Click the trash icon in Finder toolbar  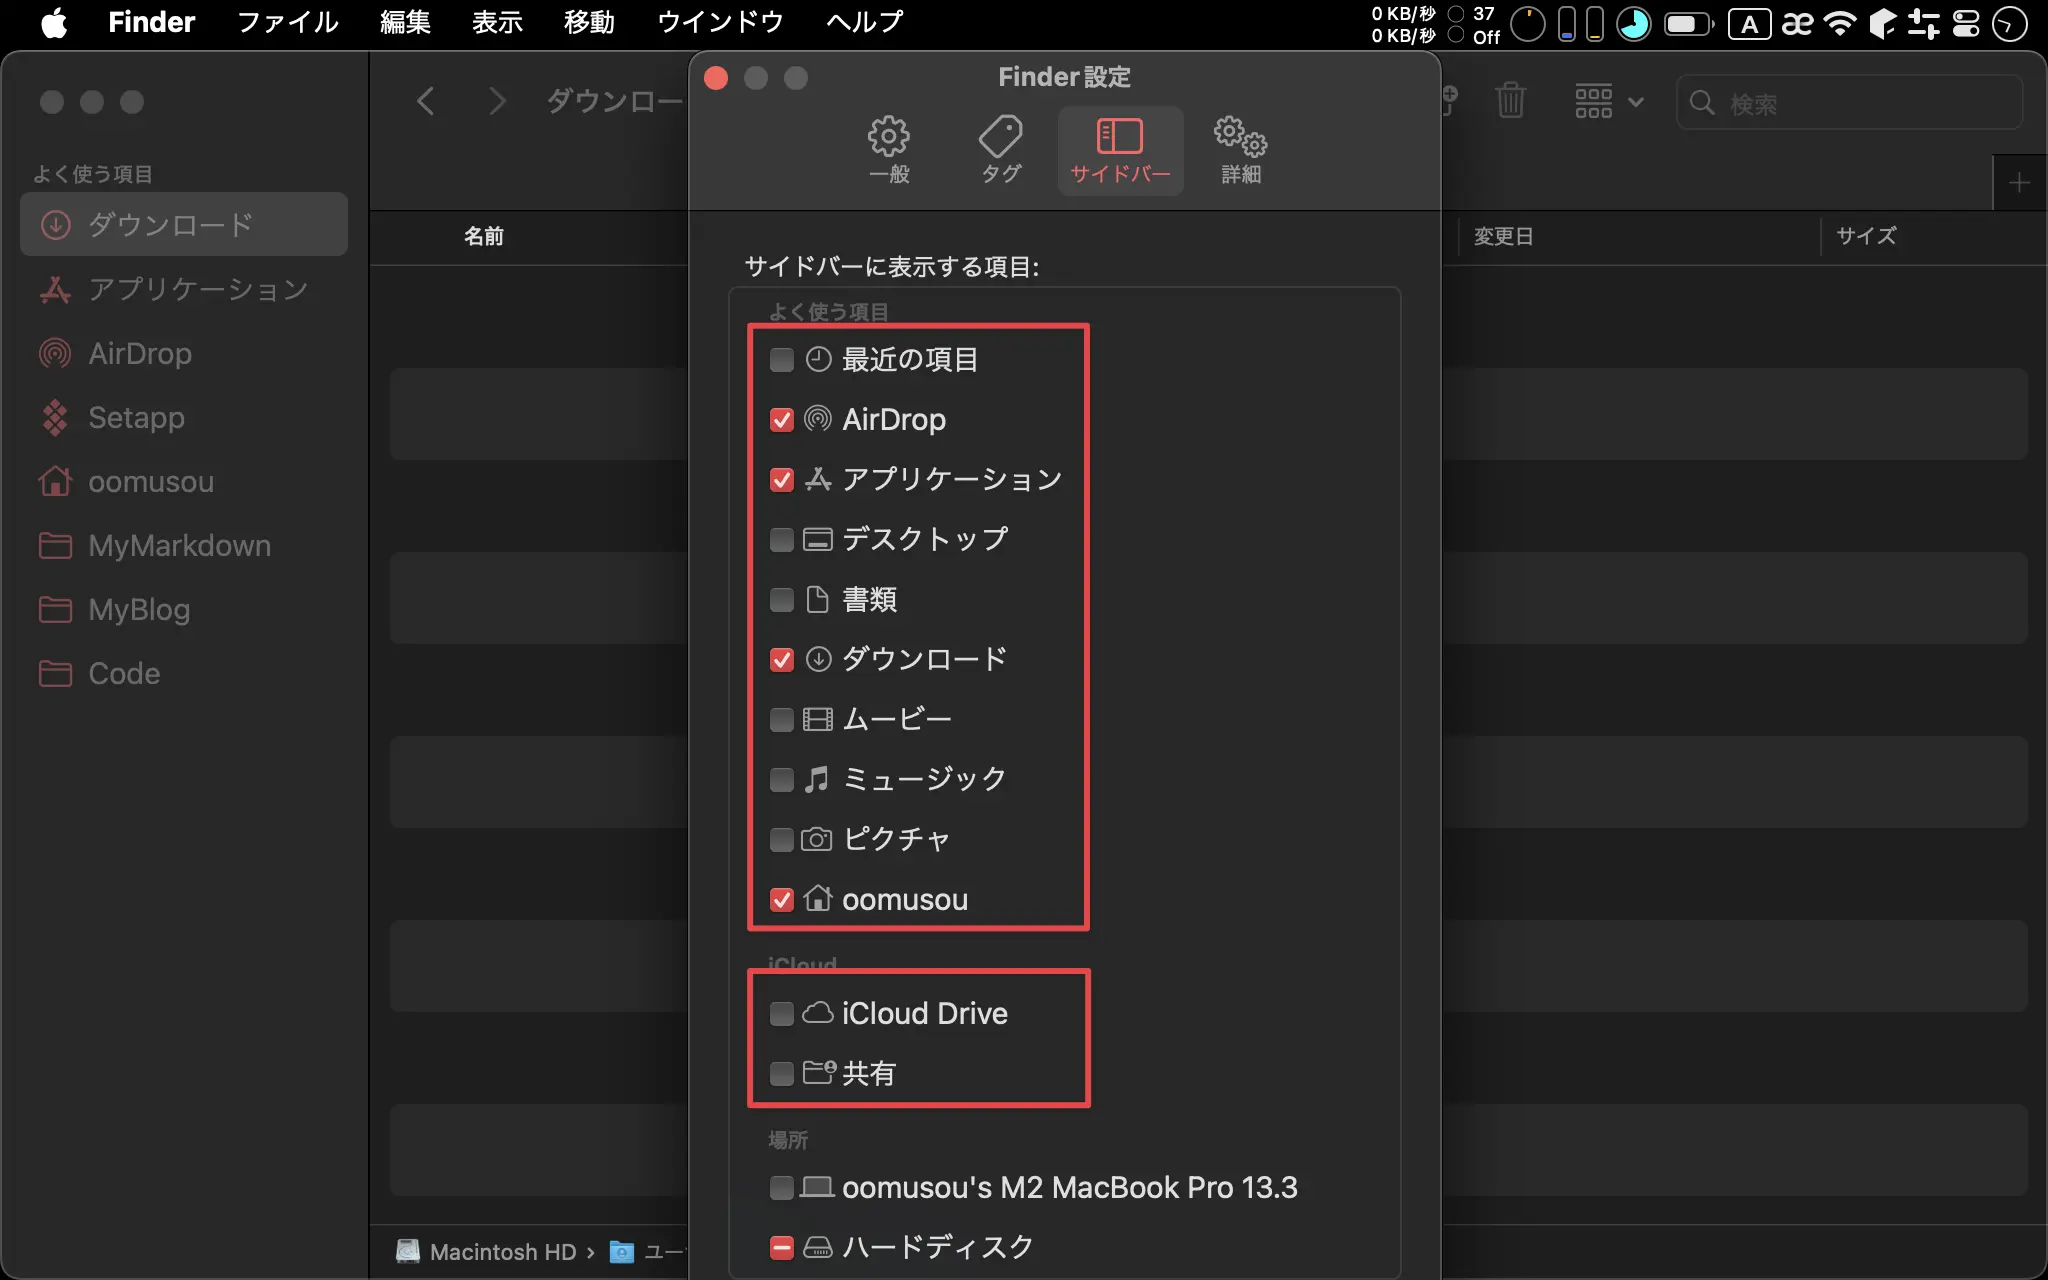tap(1510, 101)
